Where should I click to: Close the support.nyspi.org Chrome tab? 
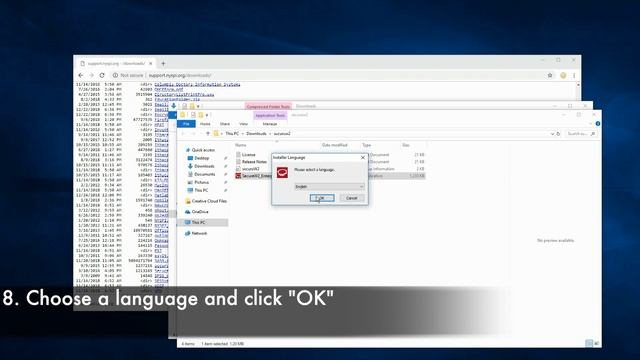(x=151, y=64)
